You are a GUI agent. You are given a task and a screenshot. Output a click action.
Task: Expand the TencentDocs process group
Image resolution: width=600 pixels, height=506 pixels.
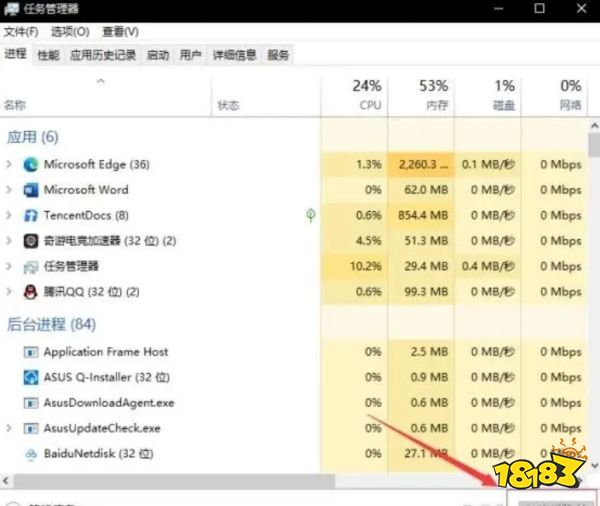tap(9, 215)
